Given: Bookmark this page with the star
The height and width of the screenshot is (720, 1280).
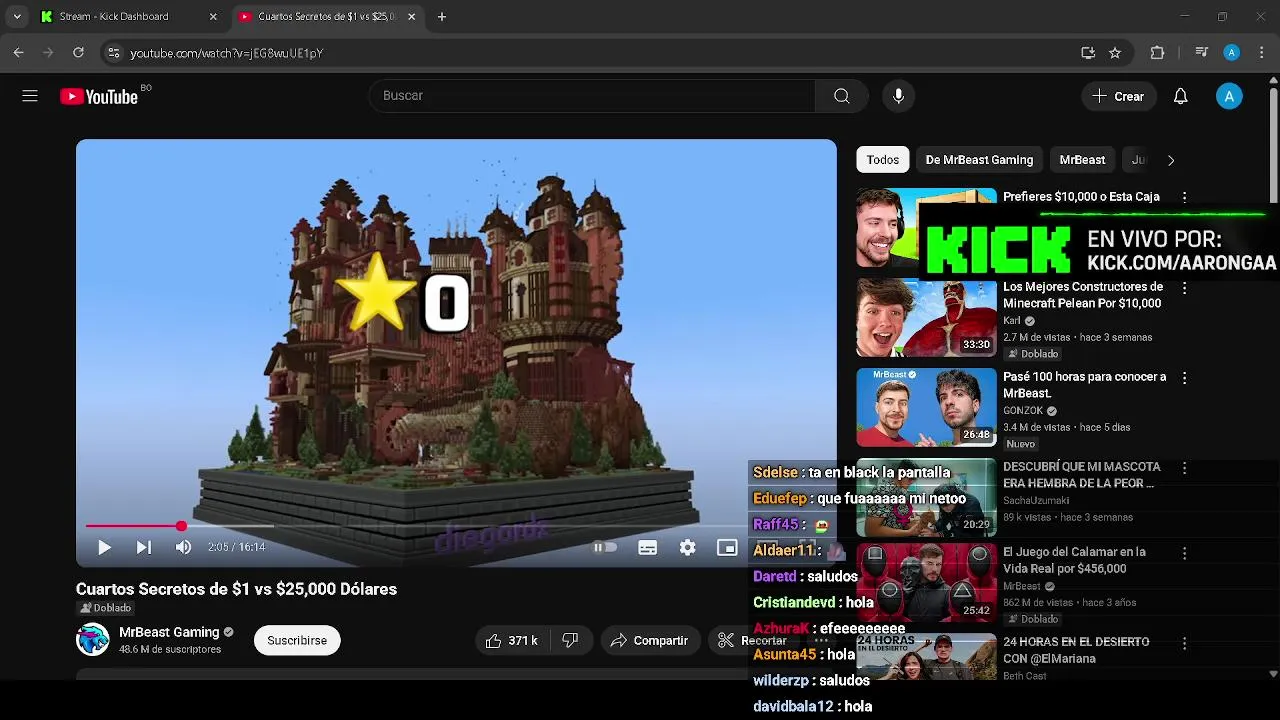Looking at the screenshot, I should click(1115, 53).
